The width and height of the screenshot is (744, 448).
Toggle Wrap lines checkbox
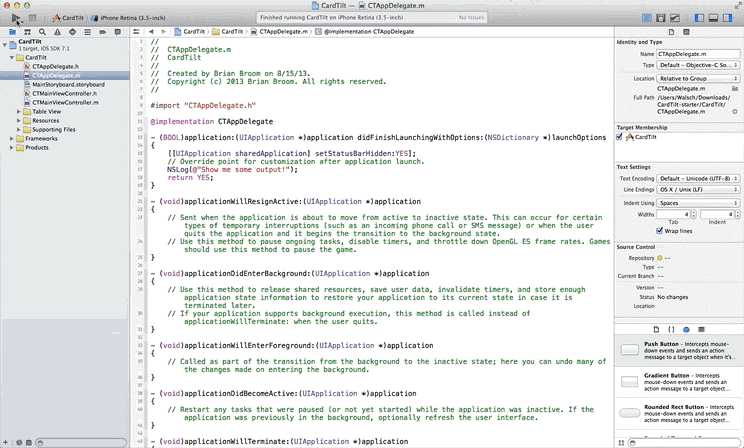pyautogui.click(x=660, y=231)
